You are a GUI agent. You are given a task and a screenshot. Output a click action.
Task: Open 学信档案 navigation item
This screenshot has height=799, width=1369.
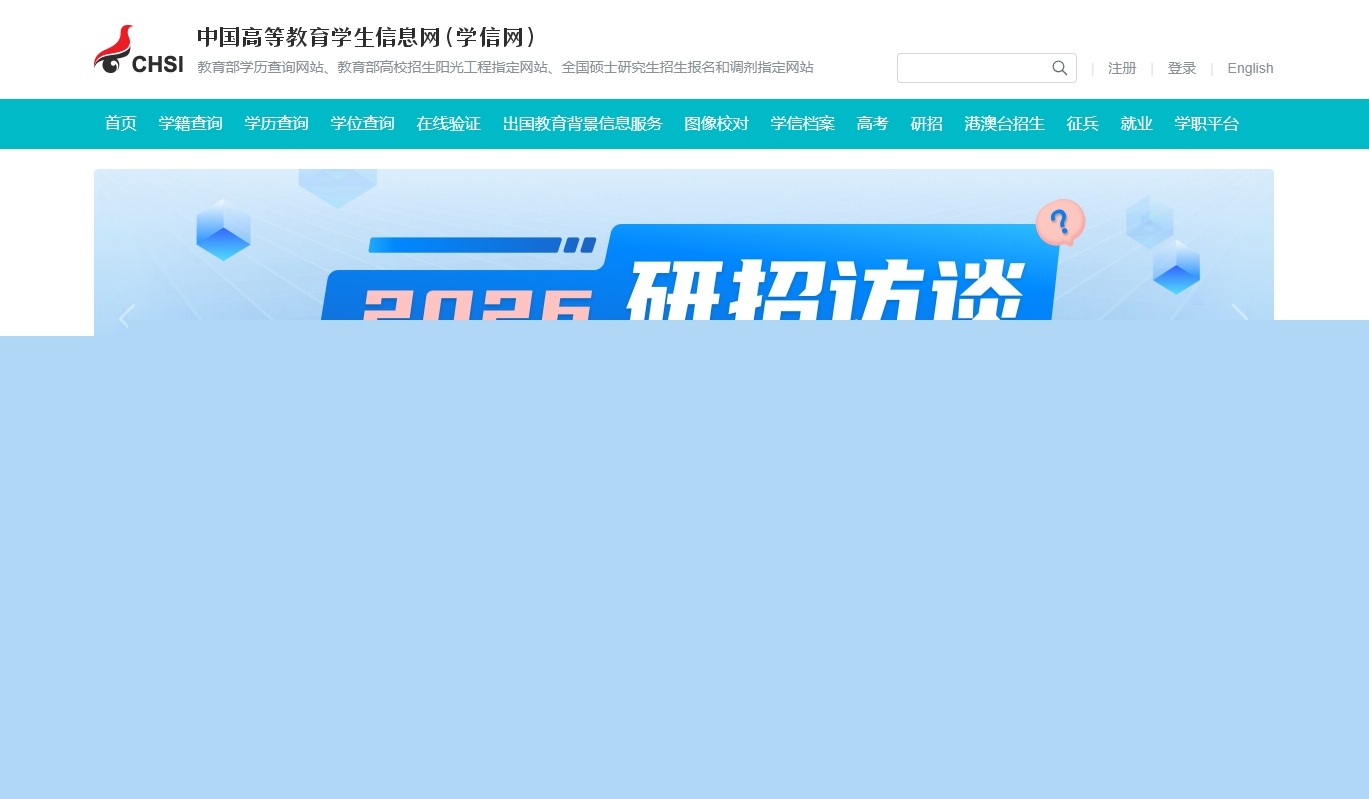point(802,124)
